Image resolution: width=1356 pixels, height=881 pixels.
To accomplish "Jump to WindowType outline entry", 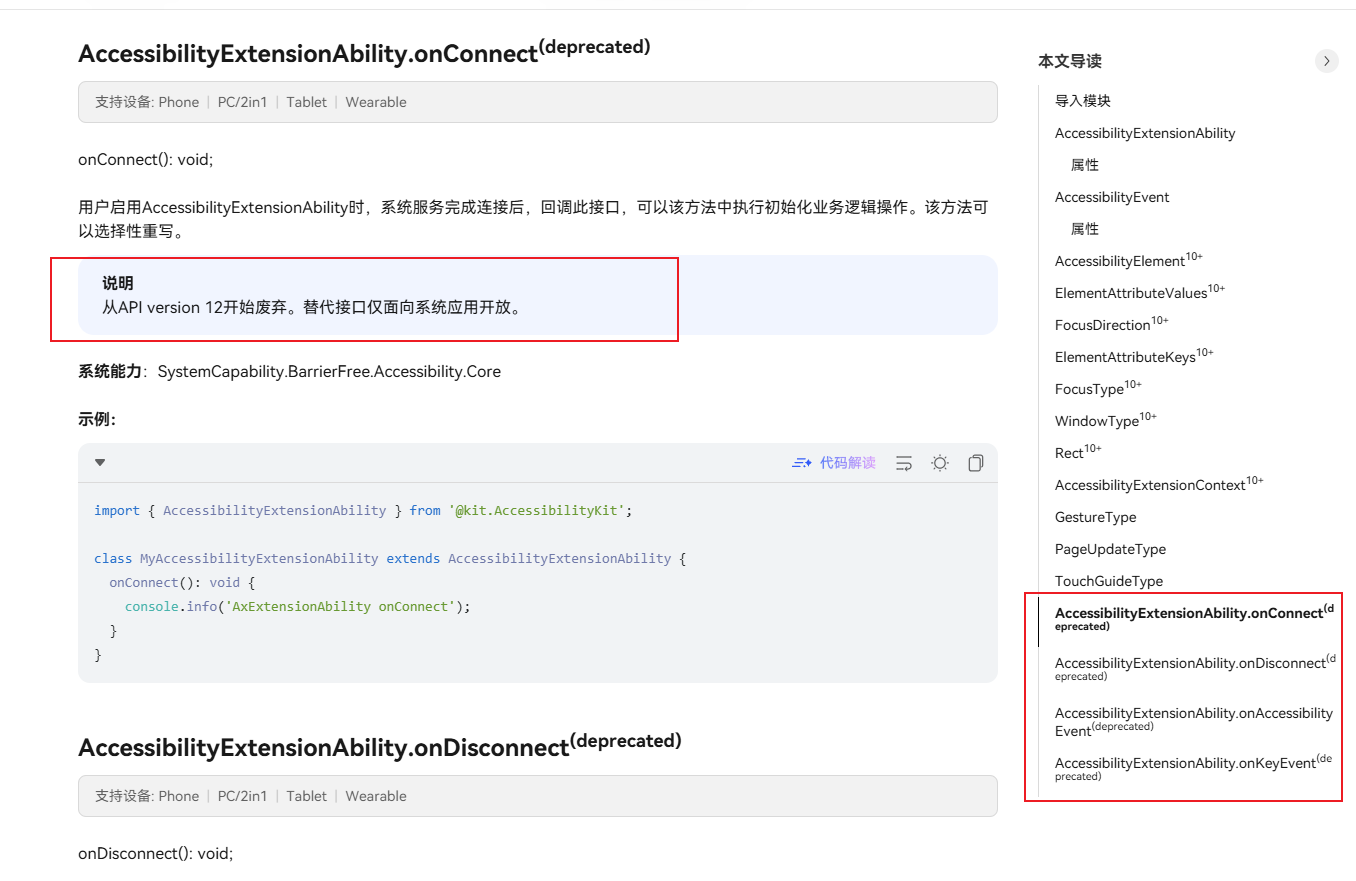I will tap(1106, 420).
